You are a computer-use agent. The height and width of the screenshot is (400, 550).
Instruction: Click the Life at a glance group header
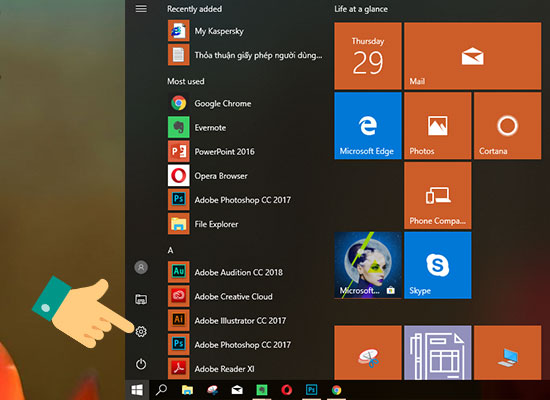pos(361,9)
